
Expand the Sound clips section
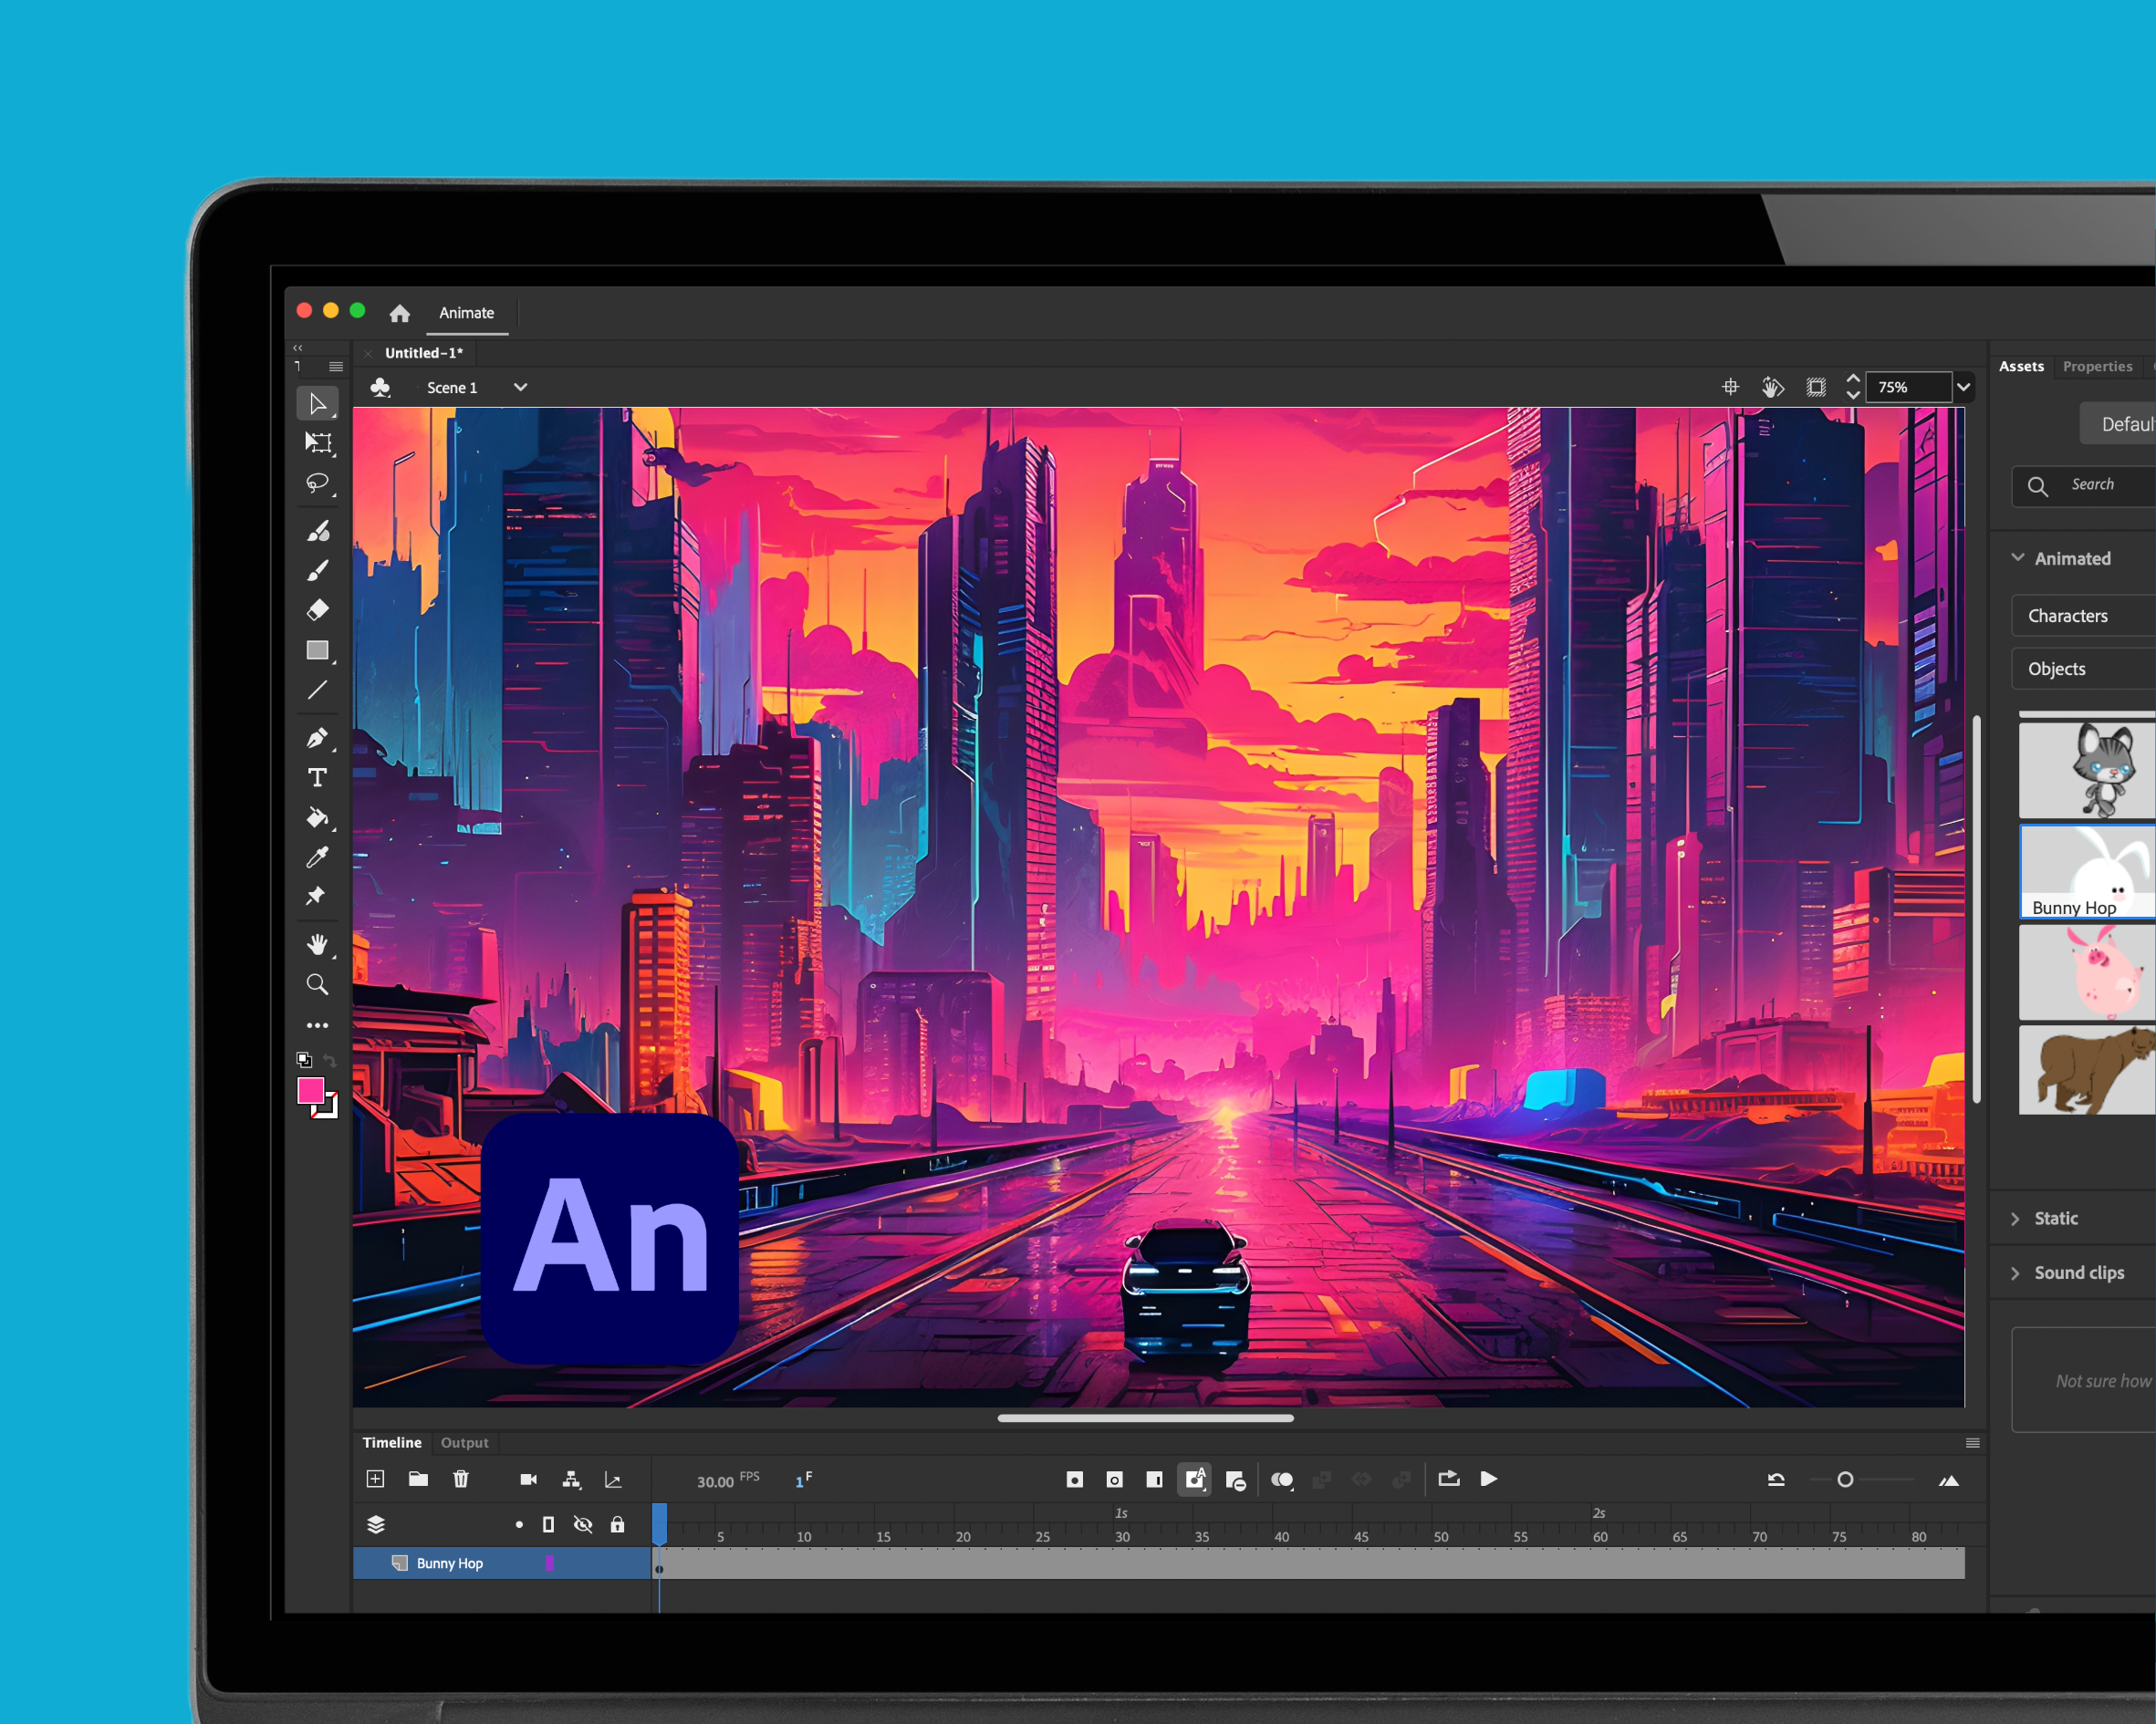click(2078, 1273)
